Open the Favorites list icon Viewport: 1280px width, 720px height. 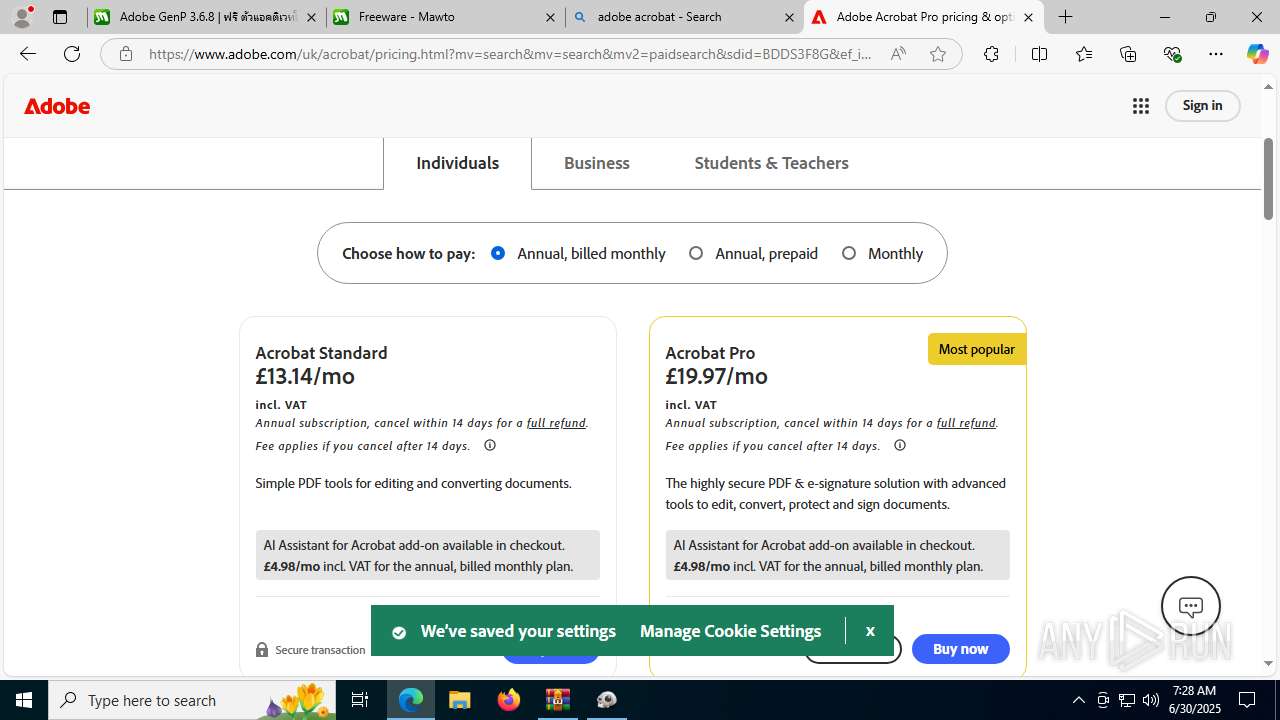1084,54
